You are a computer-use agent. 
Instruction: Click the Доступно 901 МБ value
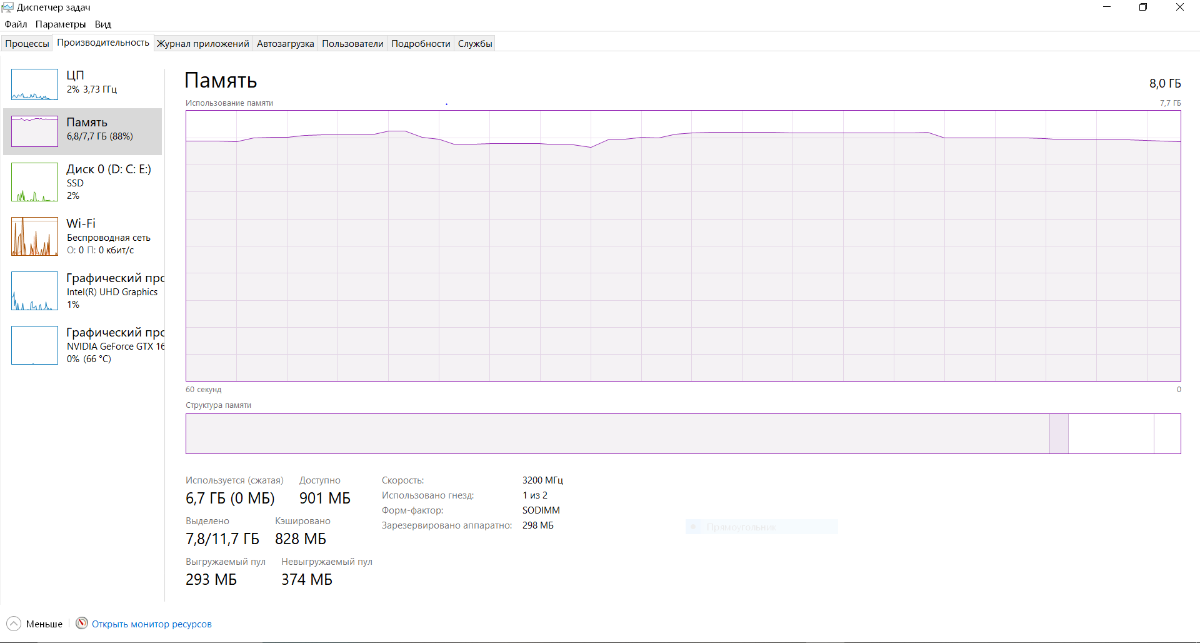[325, 498]
